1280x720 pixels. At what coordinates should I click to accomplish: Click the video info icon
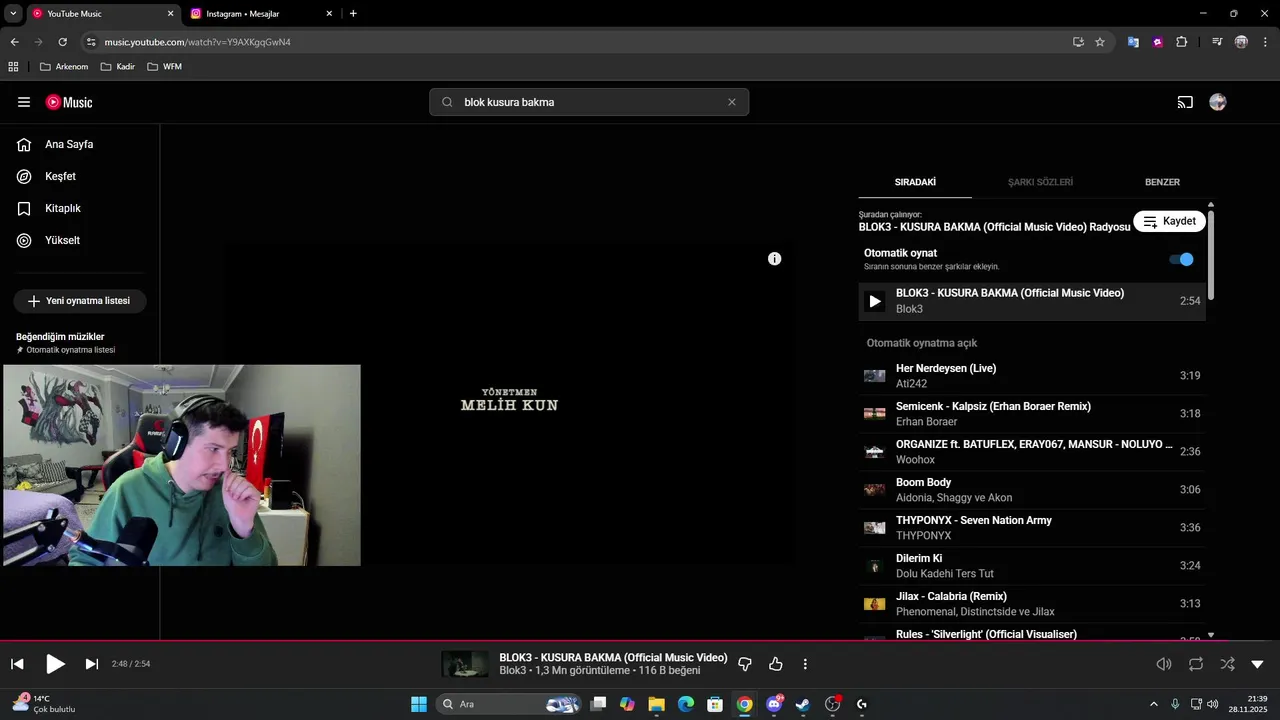774,259
